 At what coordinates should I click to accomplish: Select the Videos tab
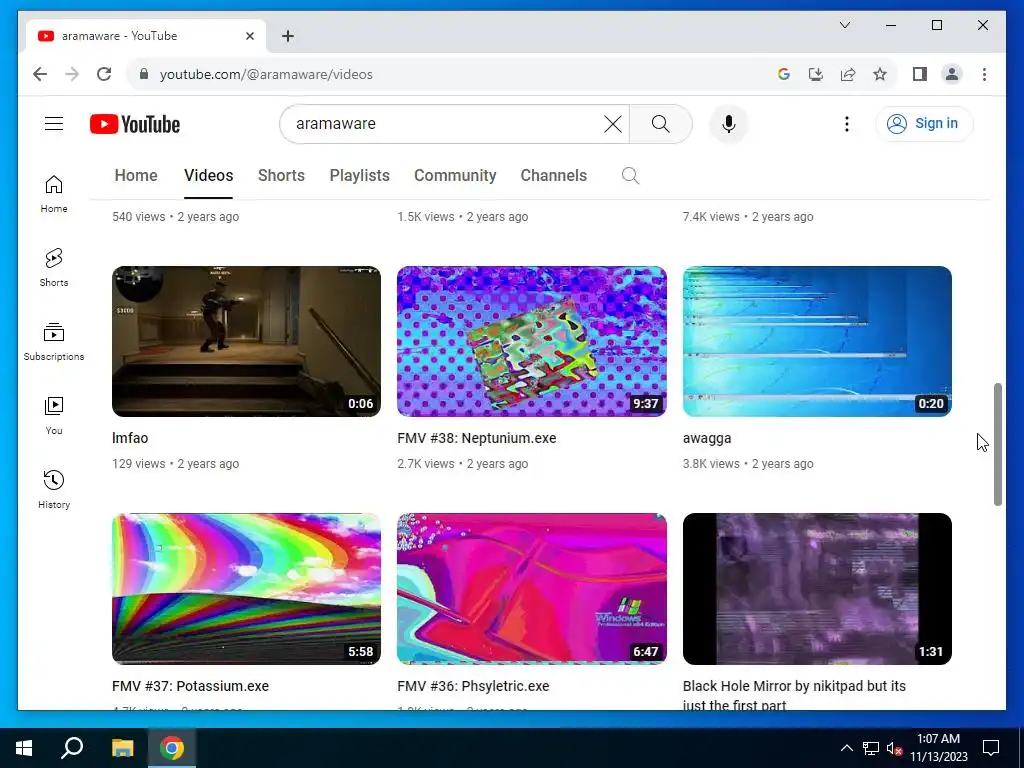208,176
